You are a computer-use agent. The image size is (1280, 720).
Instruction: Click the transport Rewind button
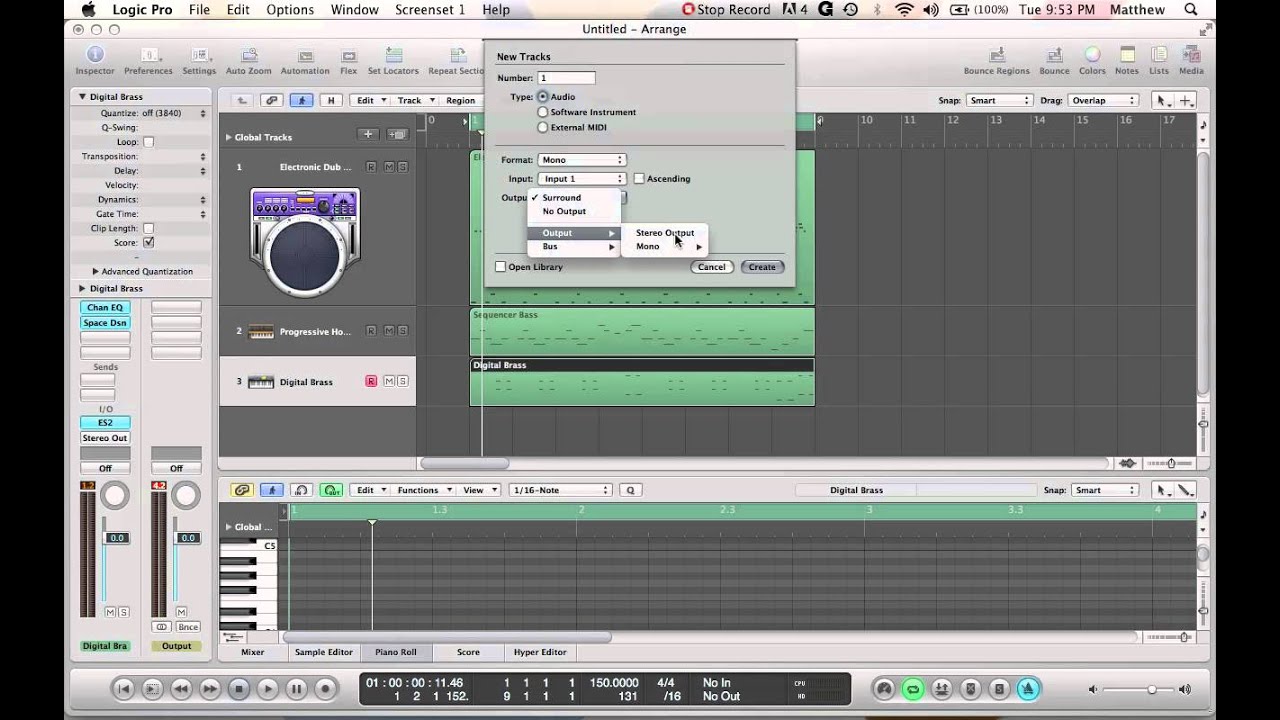click(181, 689)
